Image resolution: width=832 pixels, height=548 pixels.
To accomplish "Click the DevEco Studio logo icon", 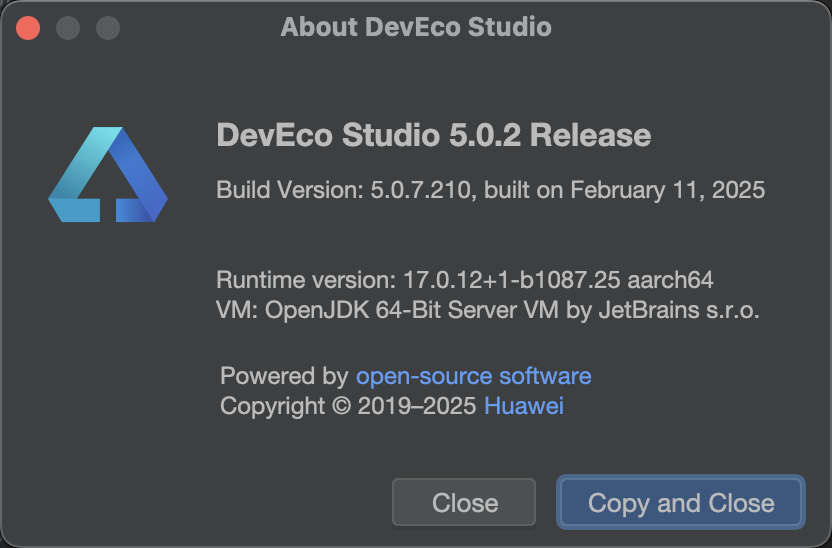I will pos(108,175).
